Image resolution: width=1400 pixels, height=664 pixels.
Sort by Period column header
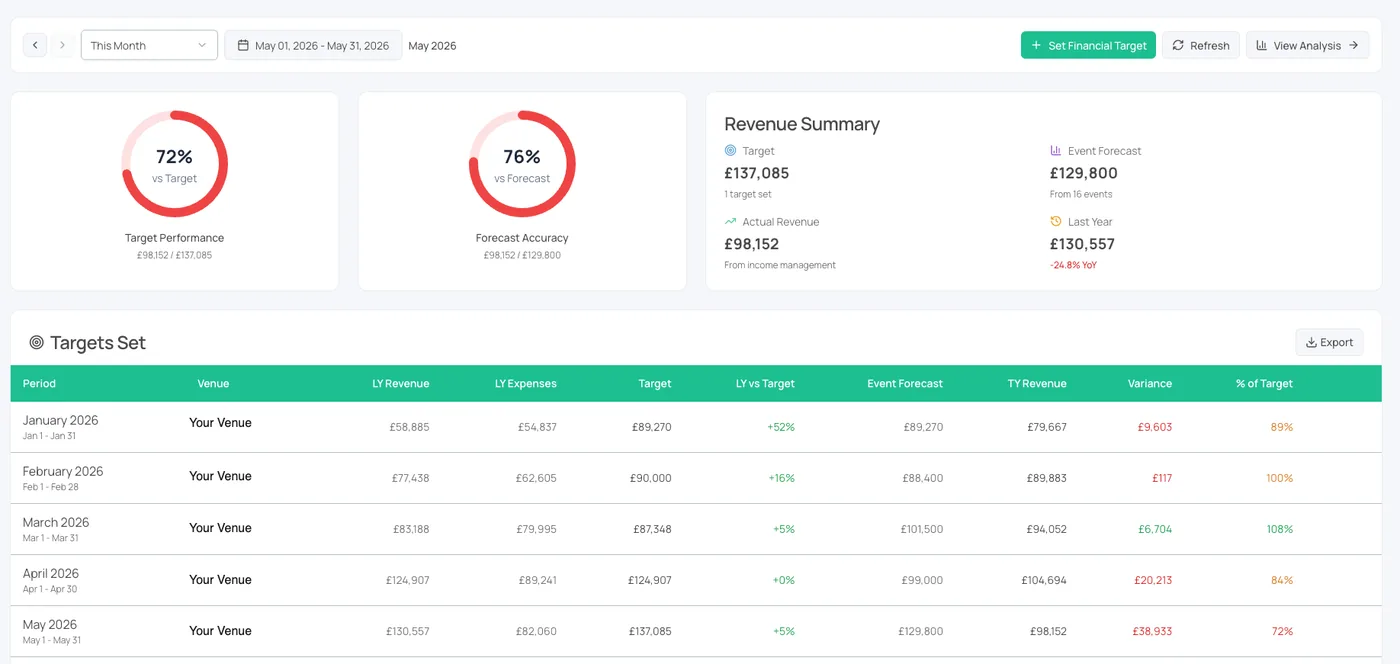(39, 384)
